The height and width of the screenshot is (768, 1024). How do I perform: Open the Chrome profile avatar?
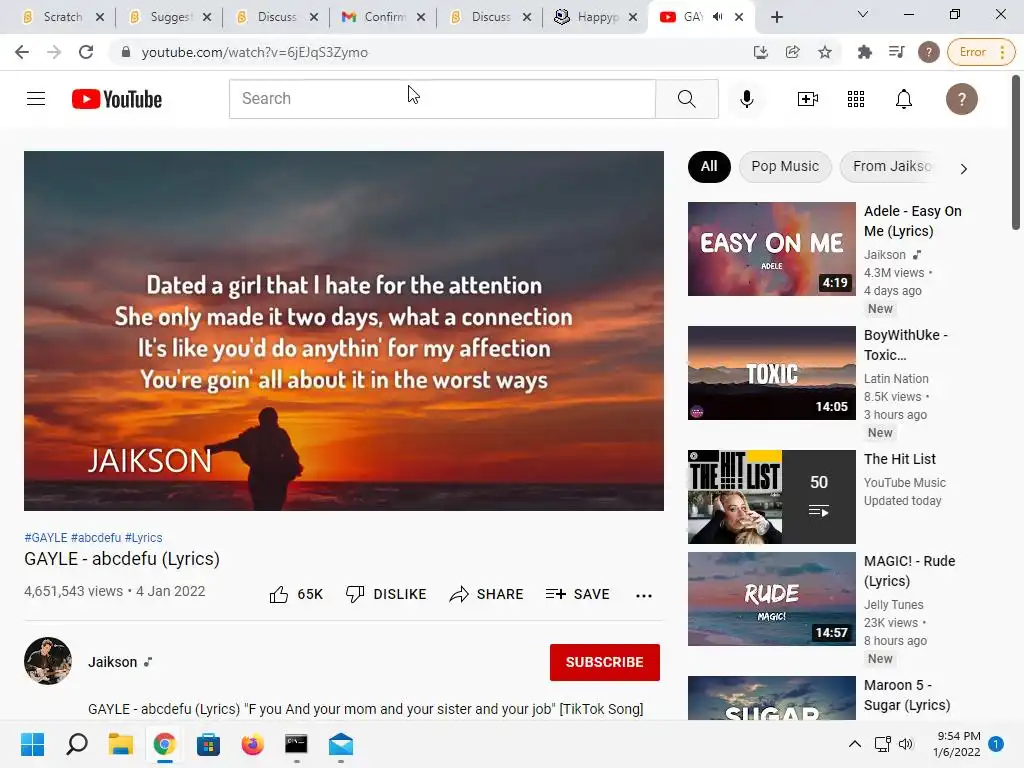(x=929, y=52)
